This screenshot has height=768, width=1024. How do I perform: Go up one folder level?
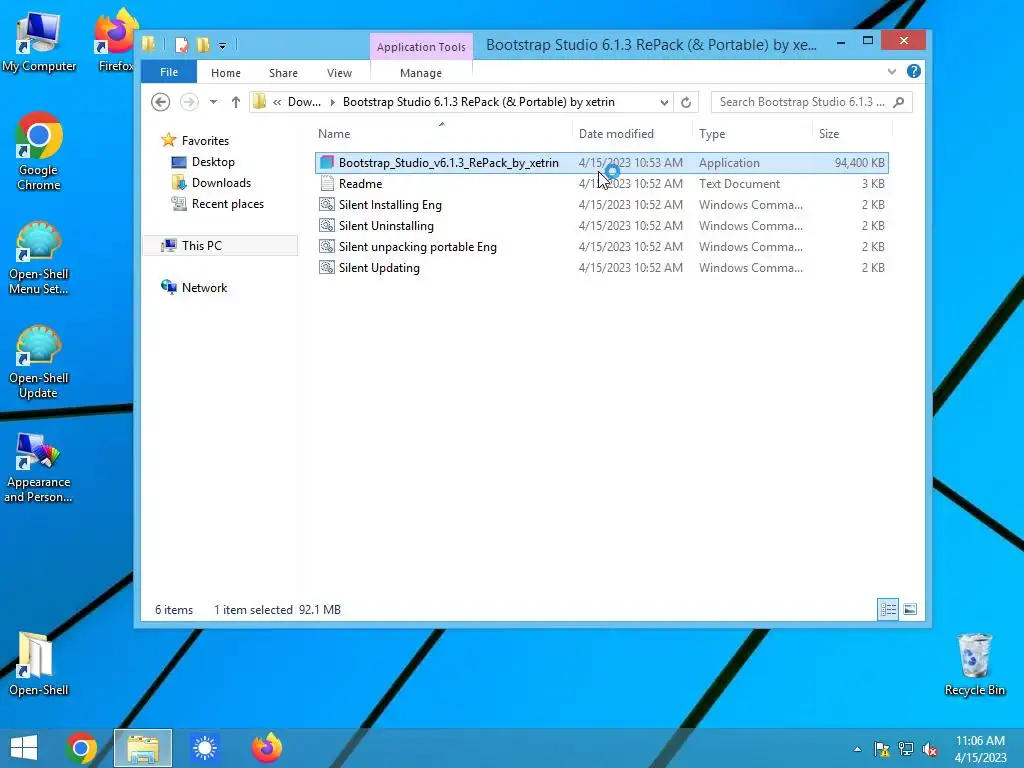click(x=236, y=102)
